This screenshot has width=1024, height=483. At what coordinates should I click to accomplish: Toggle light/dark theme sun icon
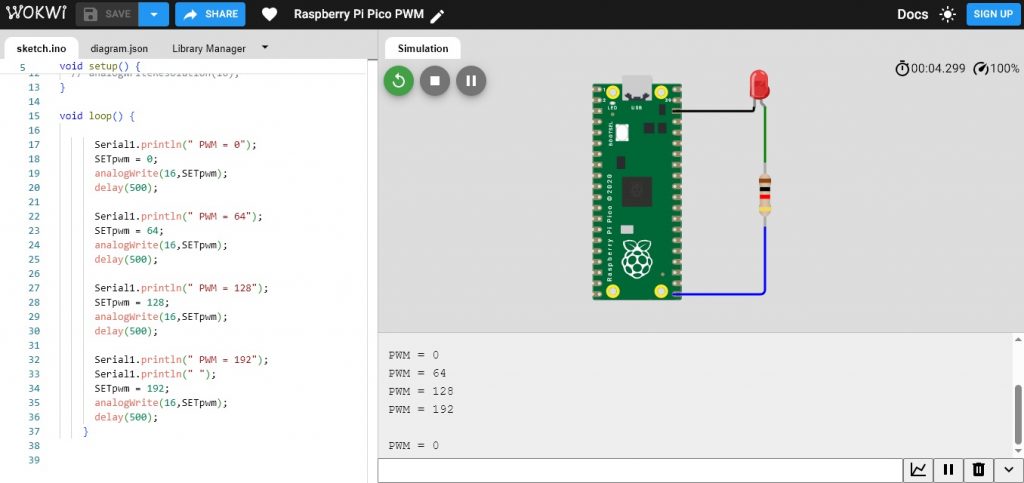click(x=948, y=14)
